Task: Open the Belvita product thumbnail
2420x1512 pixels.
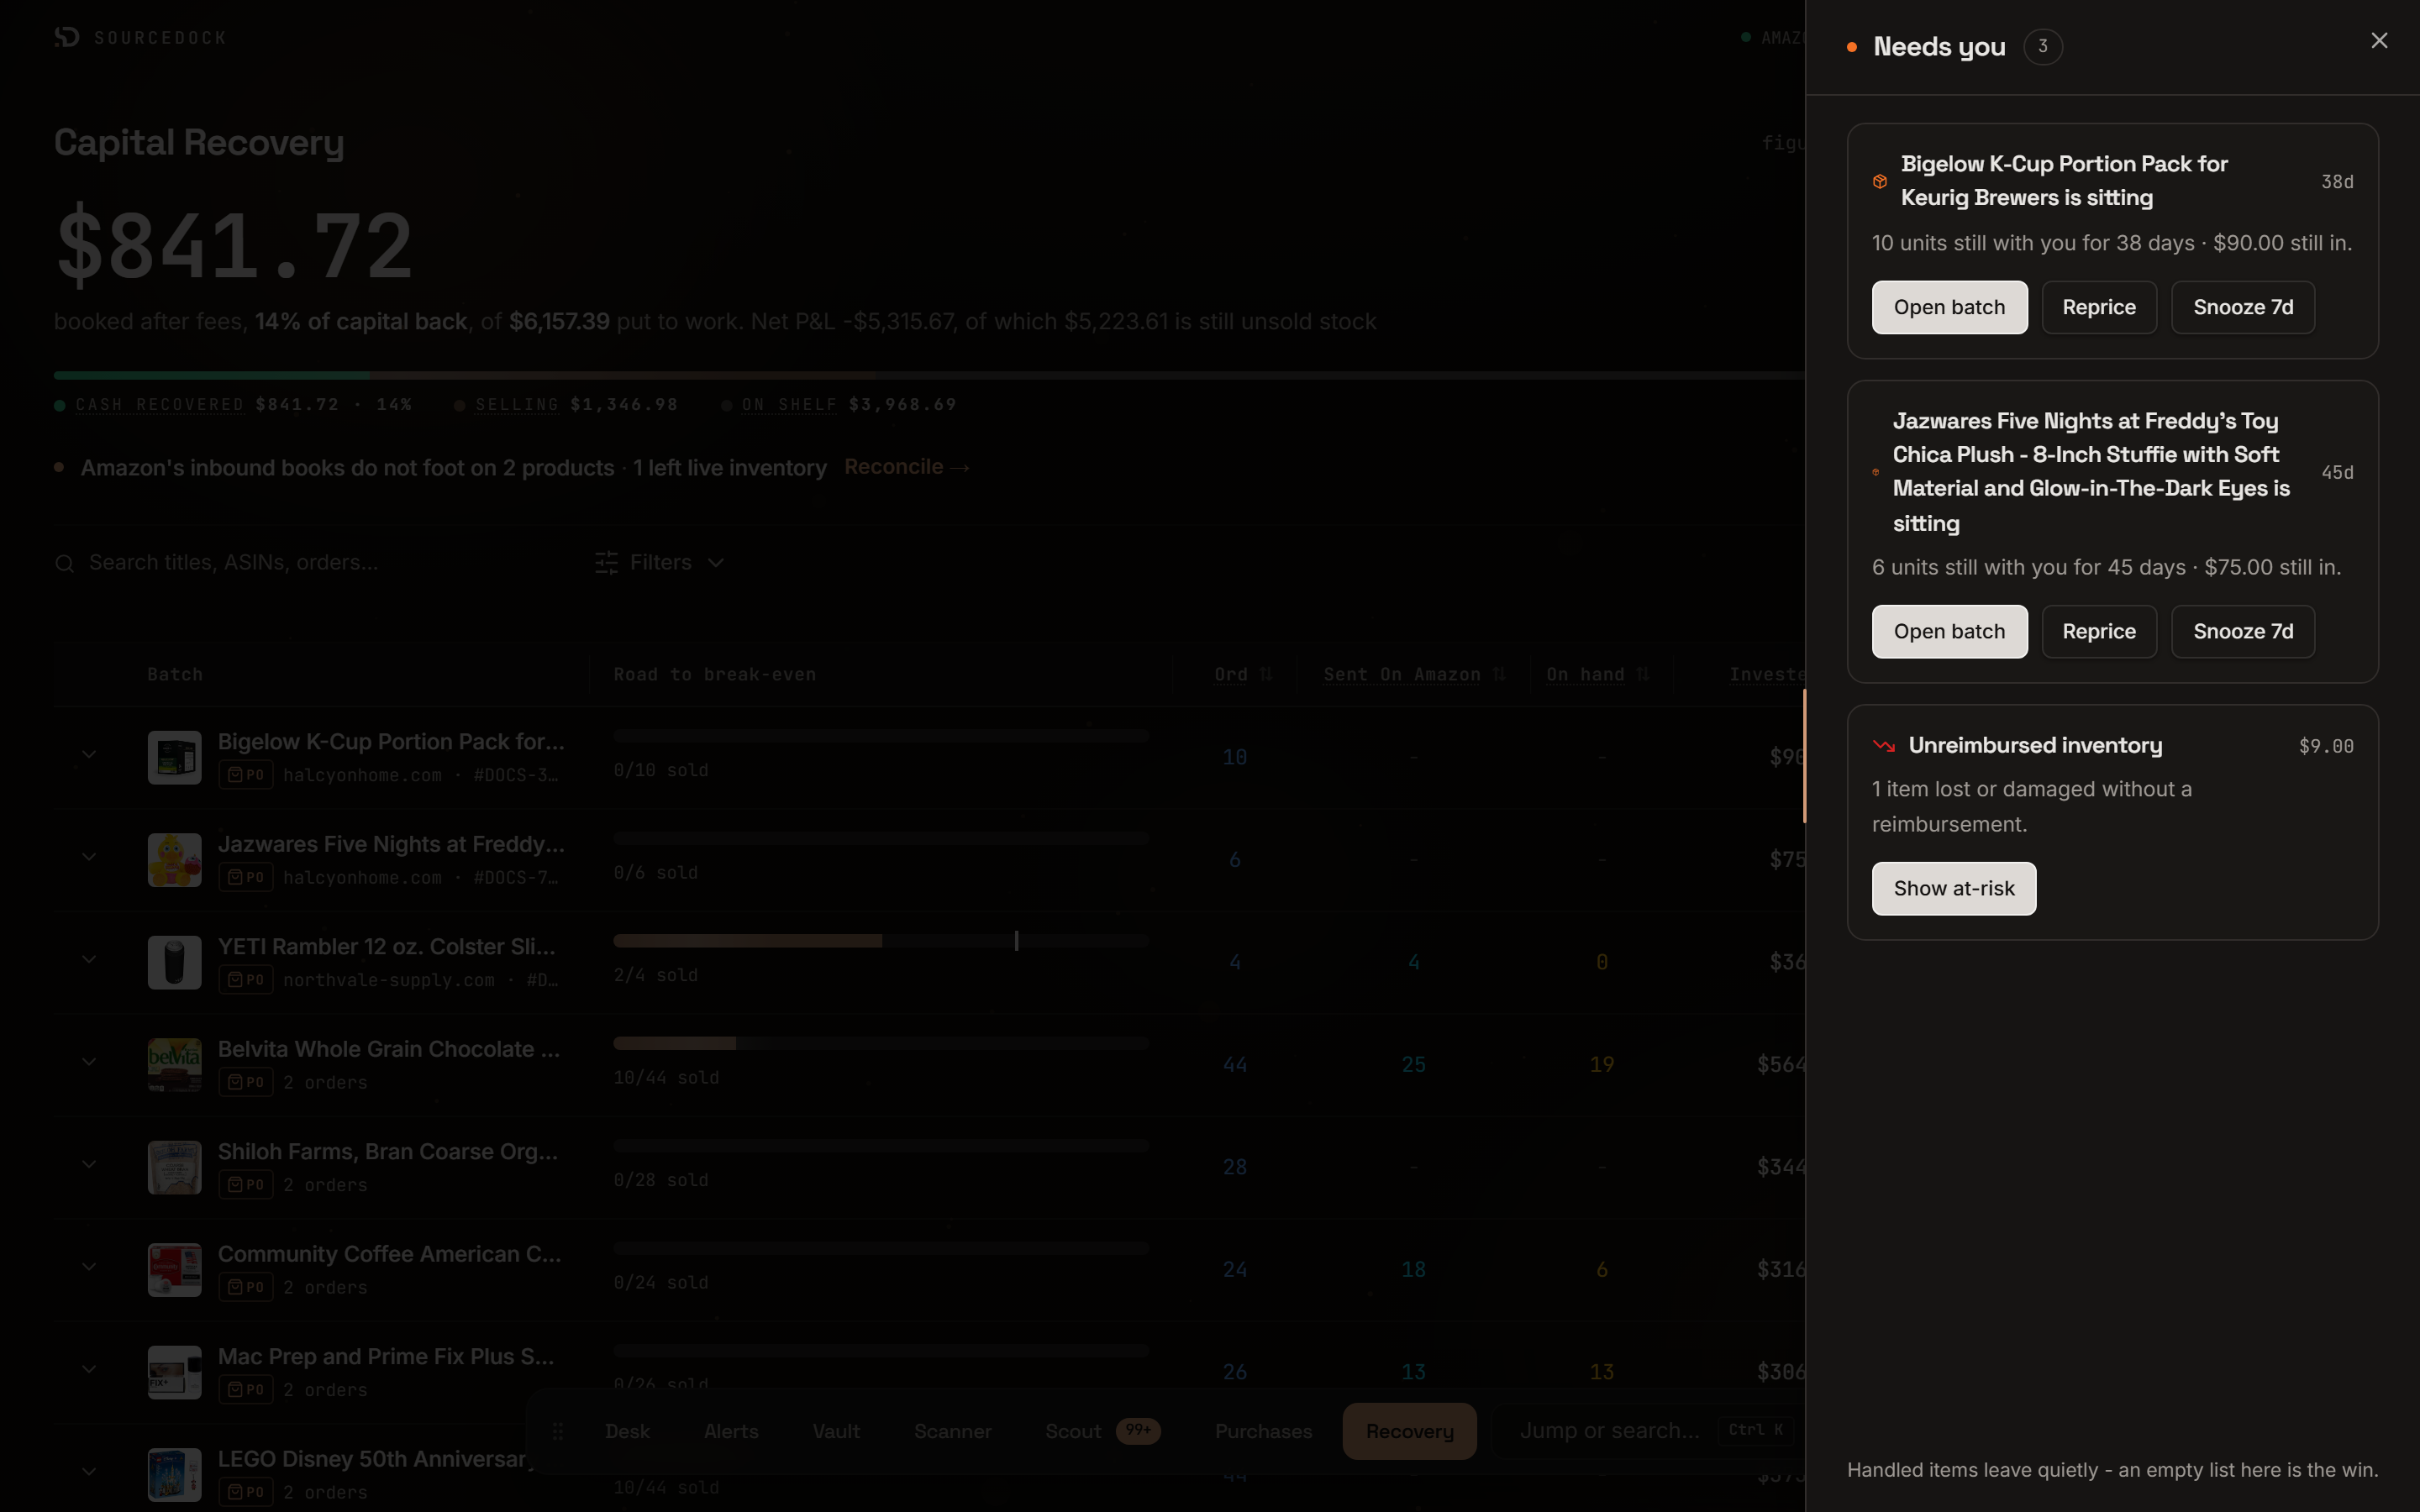Action: click(x=175, y=1065)
